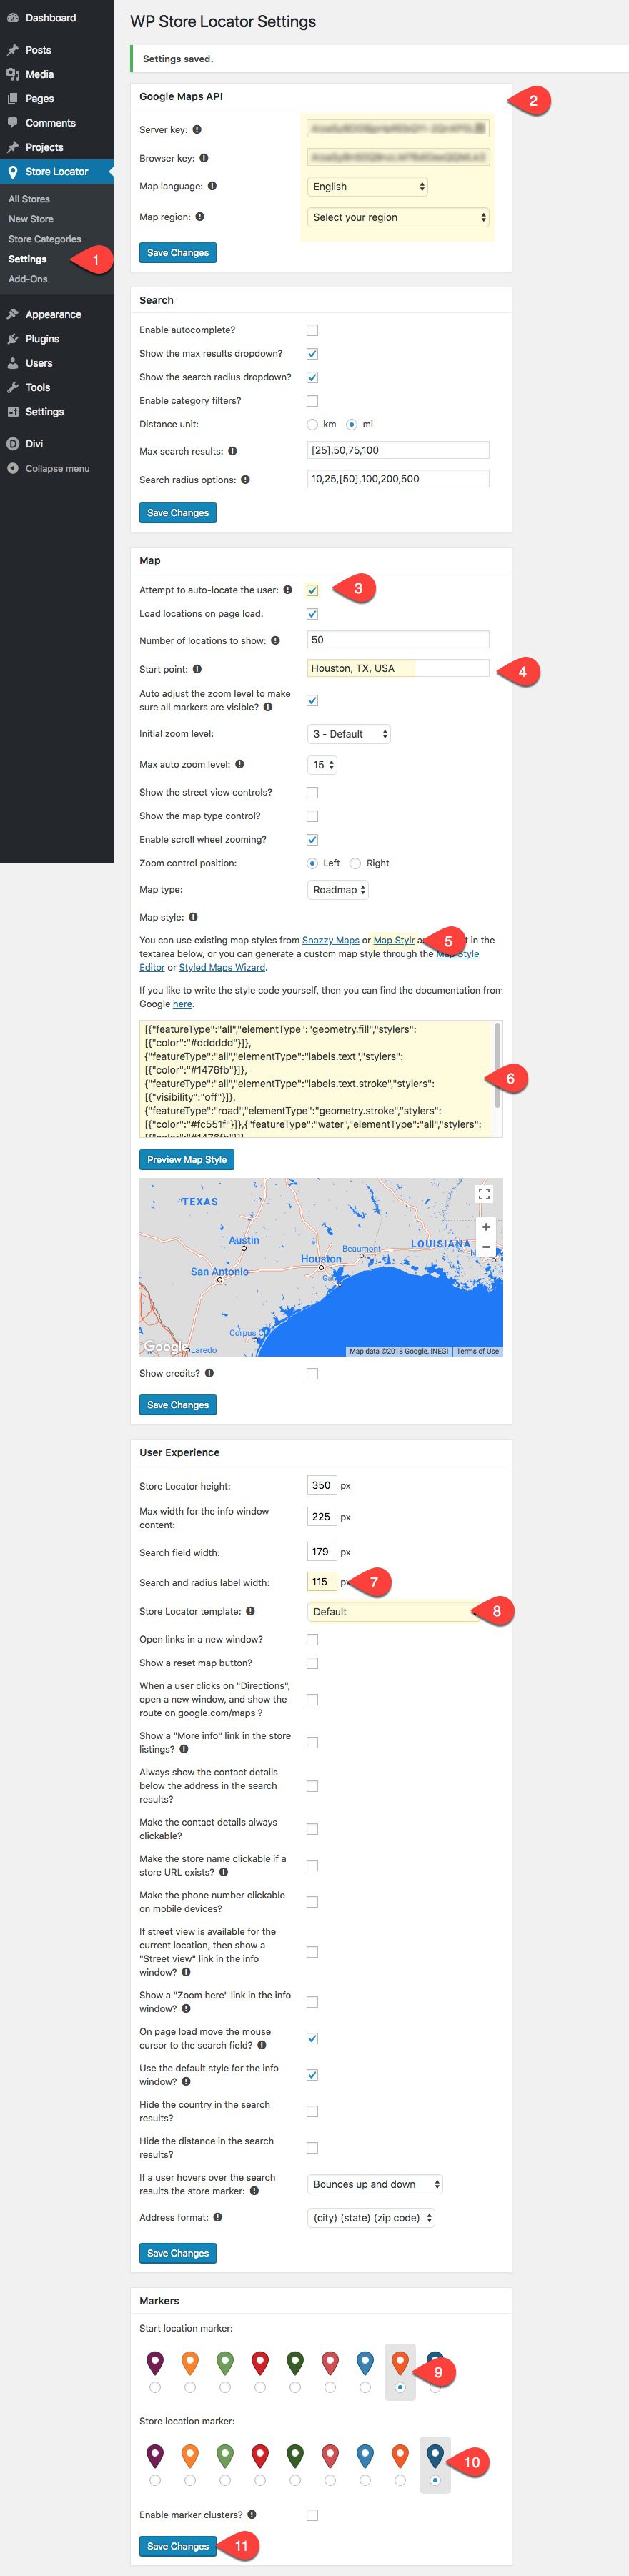Expand the Map type Roadmap dropdown
The height and width of the screenshot is (2576, 629).
339,890
